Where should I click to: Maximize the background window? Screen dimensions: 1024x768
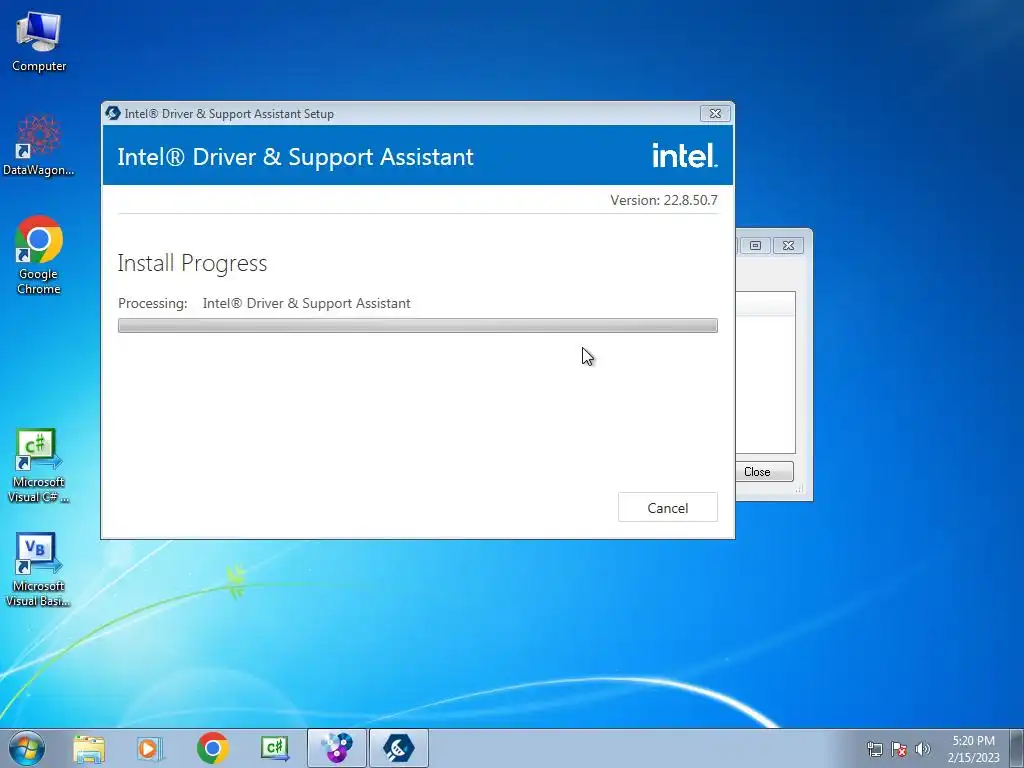pos(755,246)
